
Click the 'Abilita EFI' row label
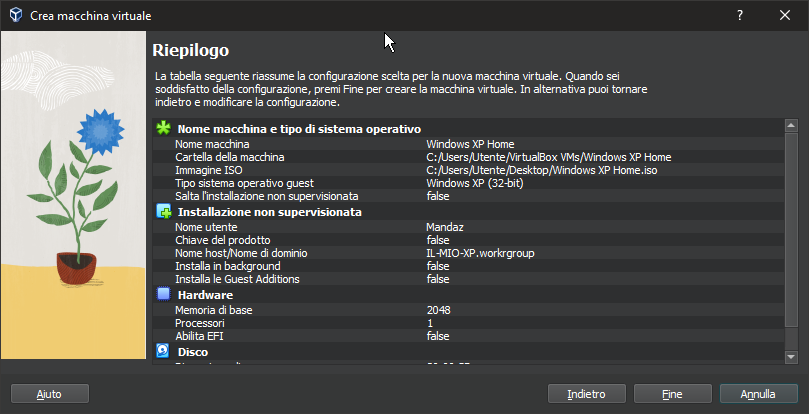(199, 336)
